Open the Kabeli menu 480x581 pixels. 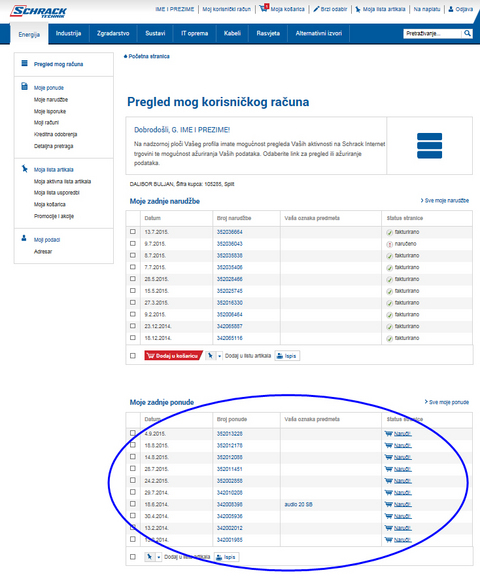click(x=232, y=33)
